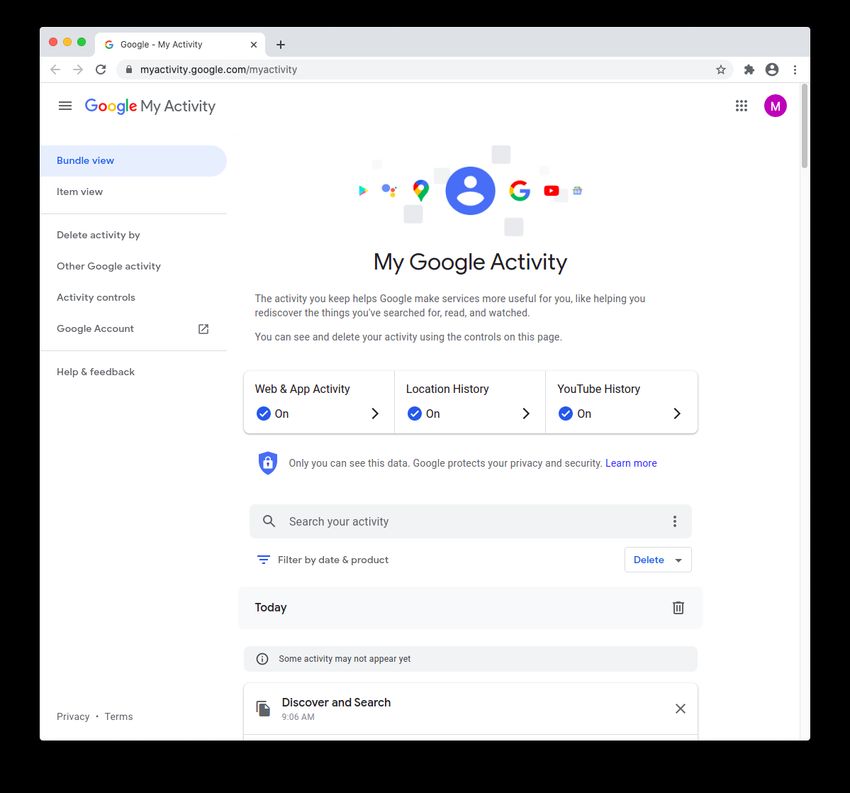The image size is (850, 793).
Task: Open Google Account external link icon
Action: [x=203, y=329]
